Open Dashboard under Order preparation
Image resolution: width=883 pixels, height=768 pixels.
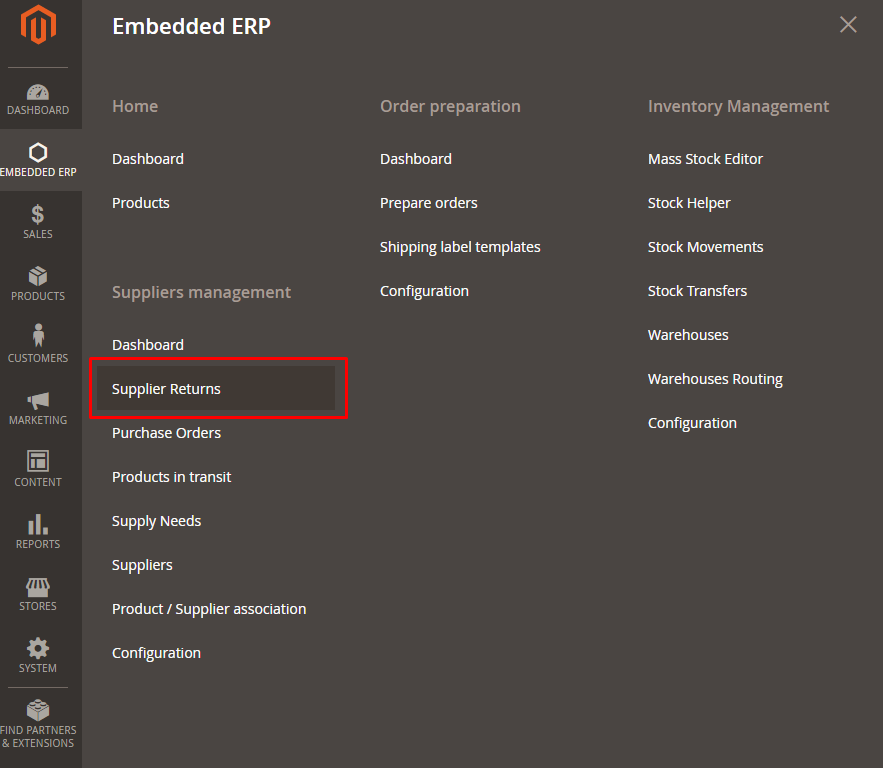click(x=416, y=159)
